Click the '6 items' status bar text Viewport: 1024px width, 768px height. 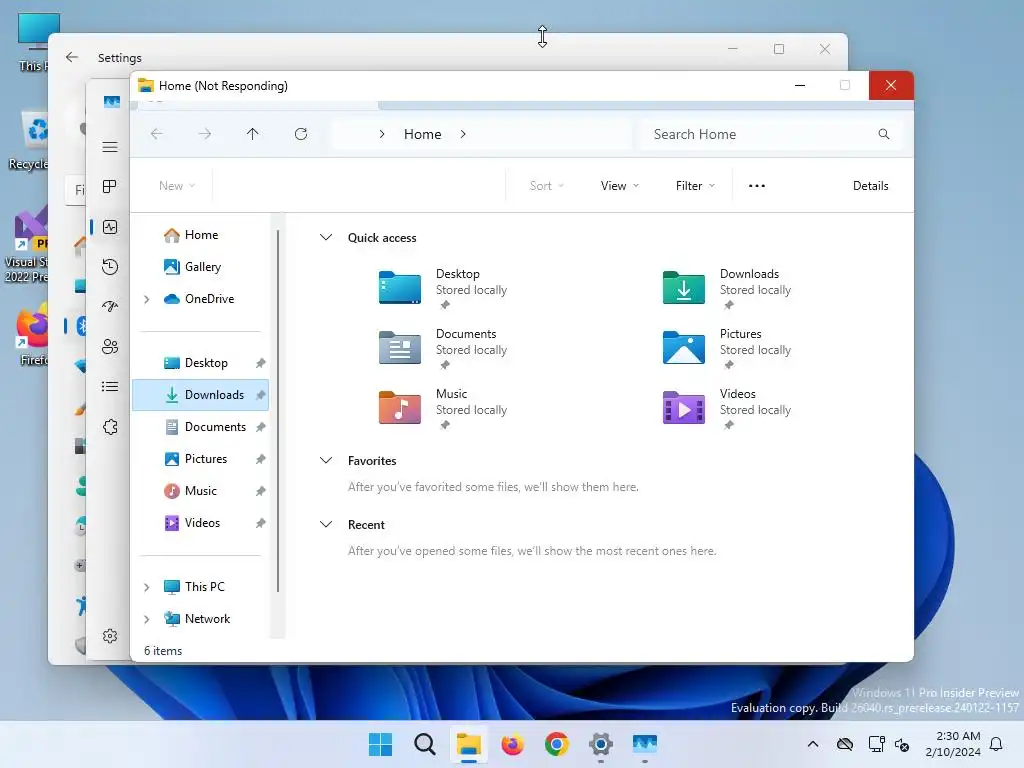(x=163, y=650)
